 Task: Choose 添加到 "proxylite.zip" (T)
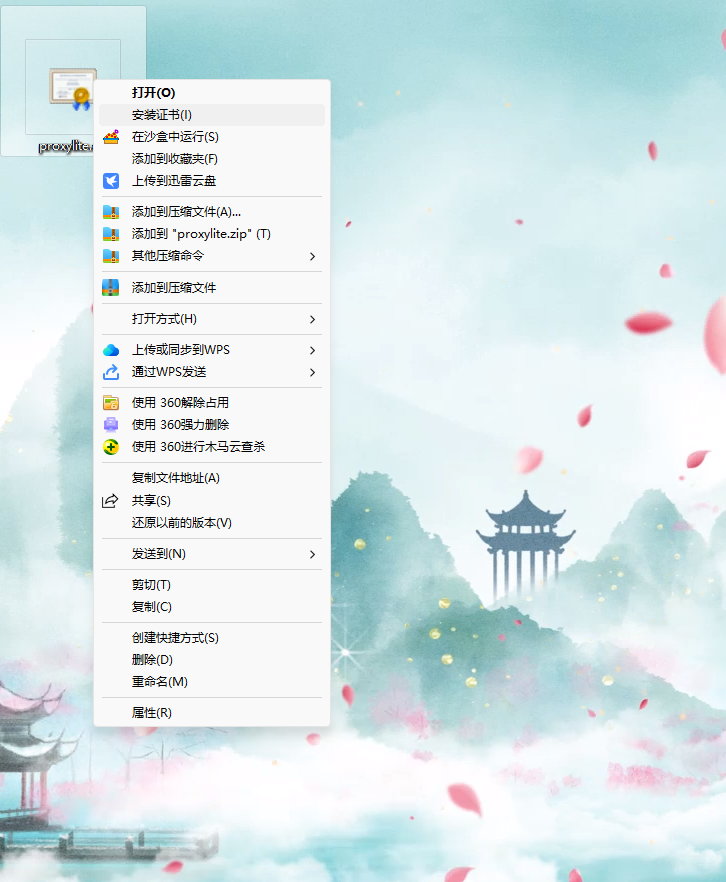(x=211, y=234)
